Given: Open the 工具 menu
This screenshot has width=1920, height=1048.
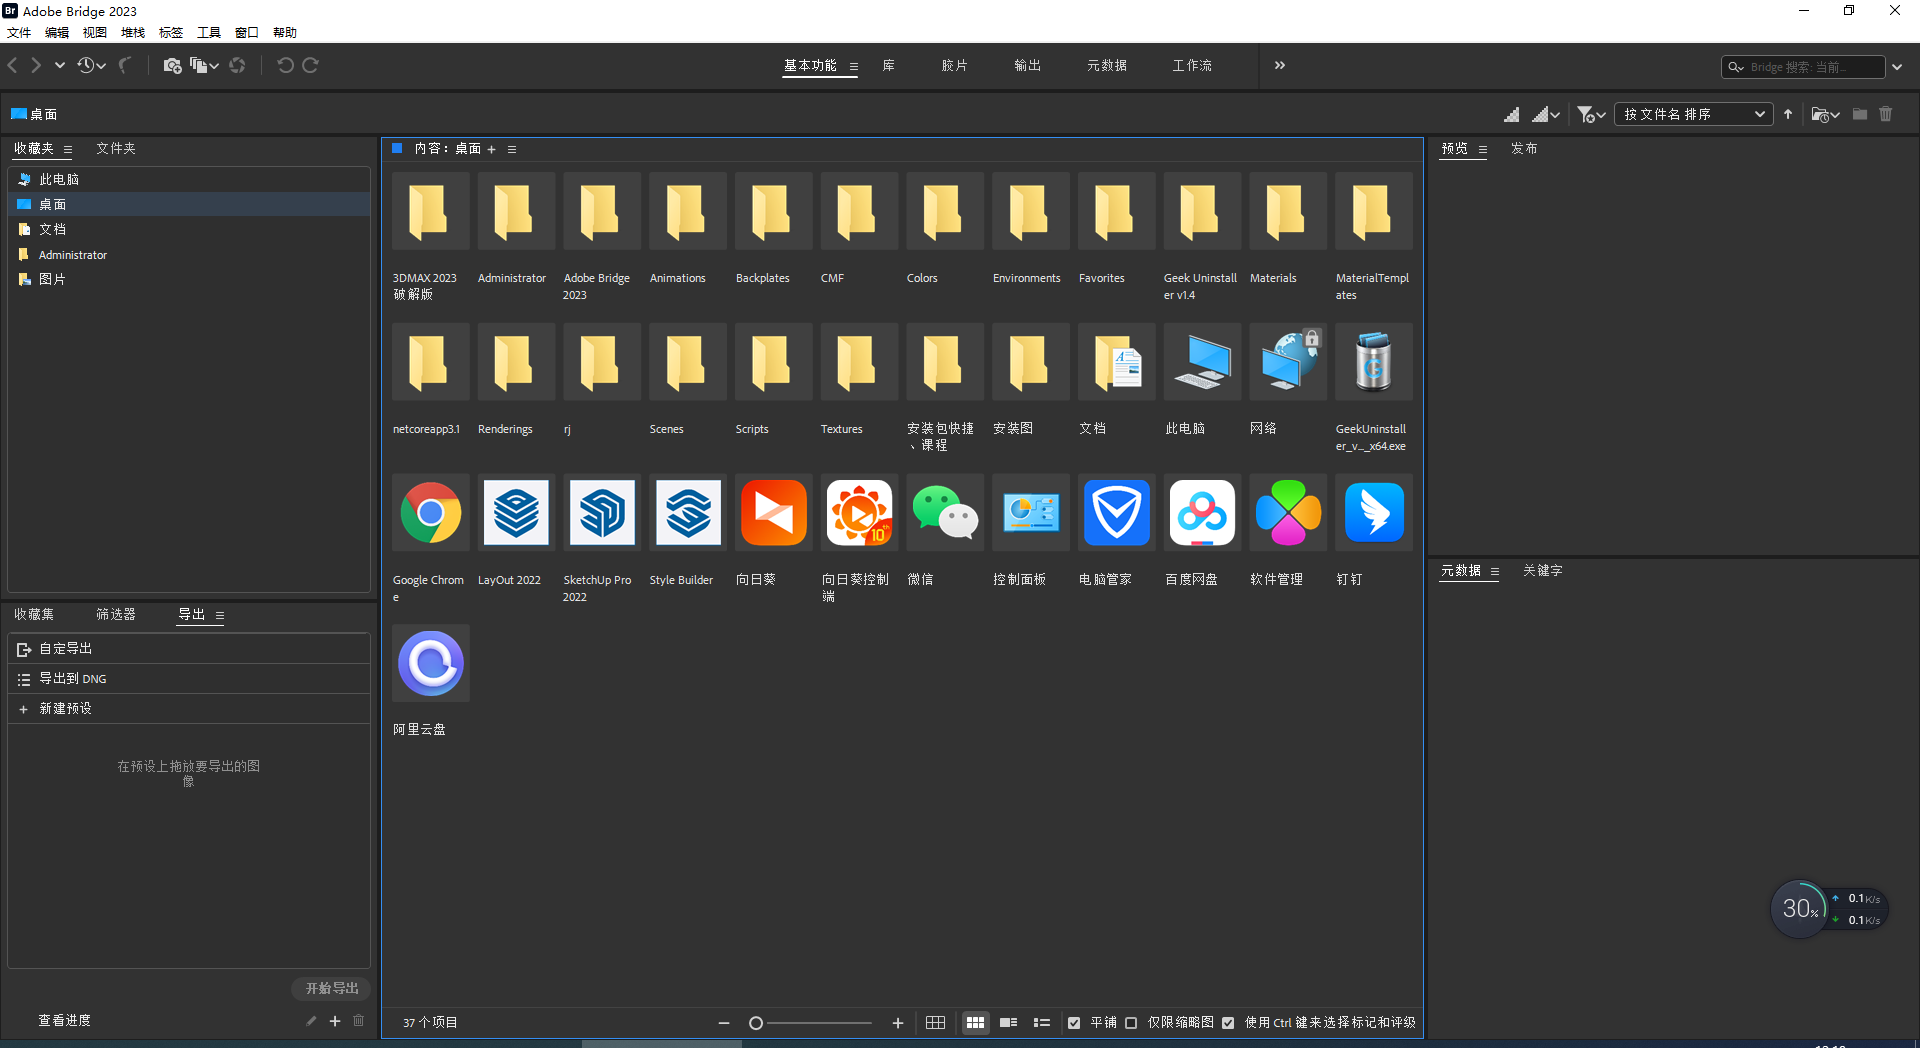Looking at the screenshot, I should 208,32.
